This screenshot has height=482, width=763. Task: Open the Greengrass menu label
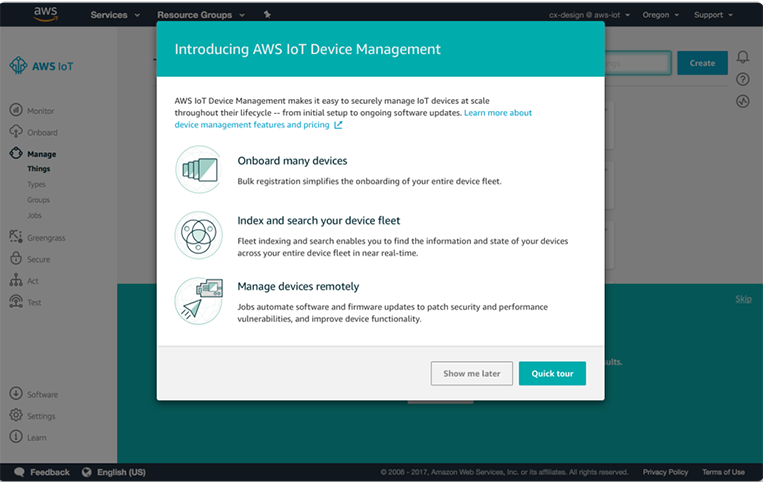(x=46, y=238)
